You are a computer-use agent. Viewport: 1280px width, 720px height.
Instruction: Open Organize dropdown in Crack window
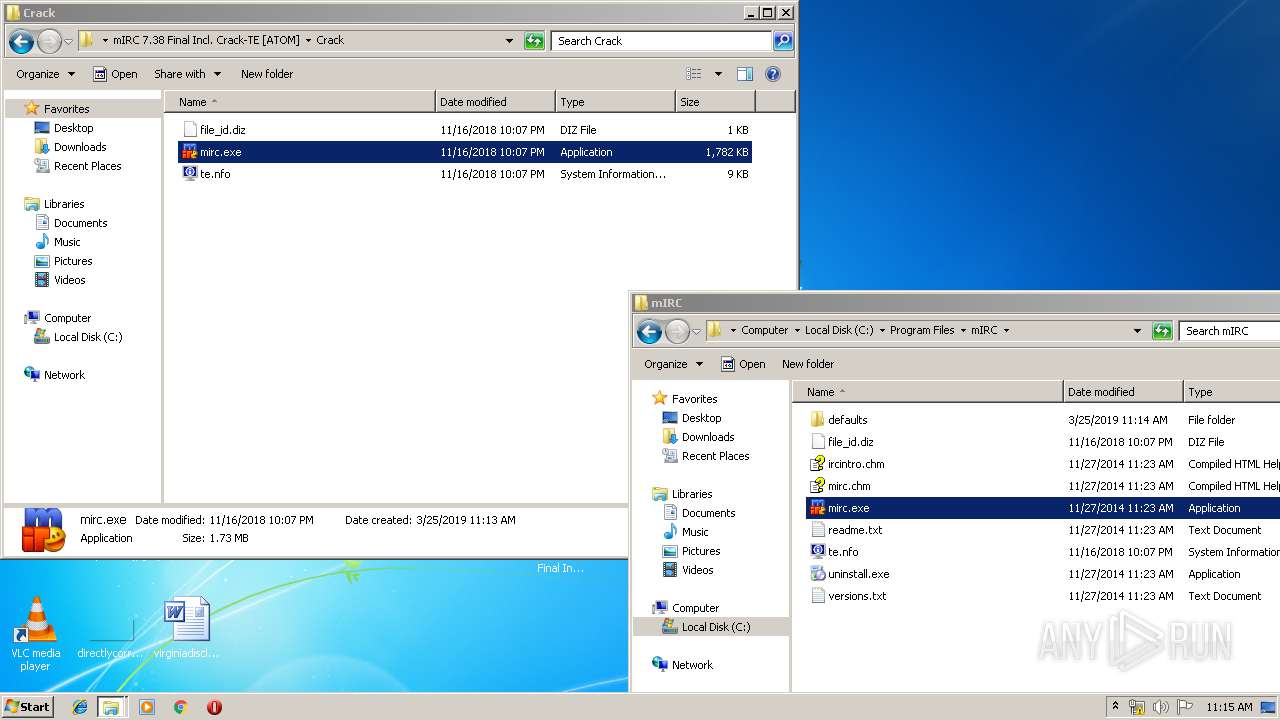tap(45, 74)
